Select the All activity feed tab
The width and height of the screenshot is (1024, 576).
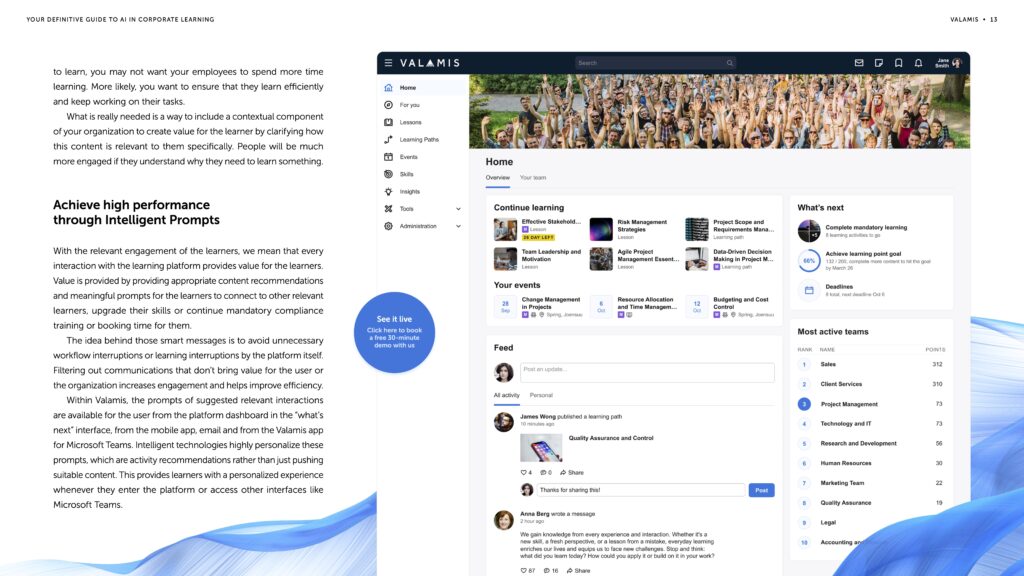tap(507, 395)
